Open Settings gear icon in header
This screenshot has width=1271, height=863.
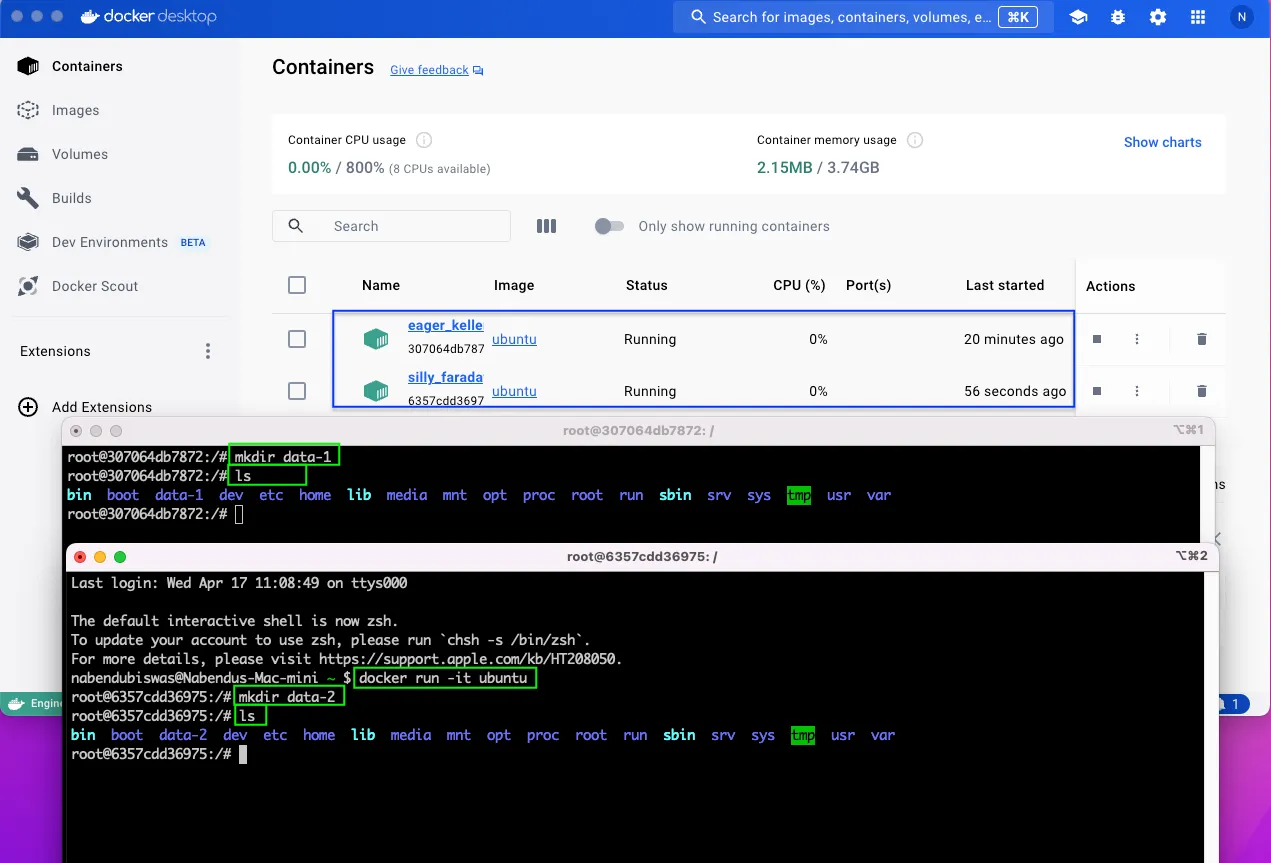pos(1158,17)
